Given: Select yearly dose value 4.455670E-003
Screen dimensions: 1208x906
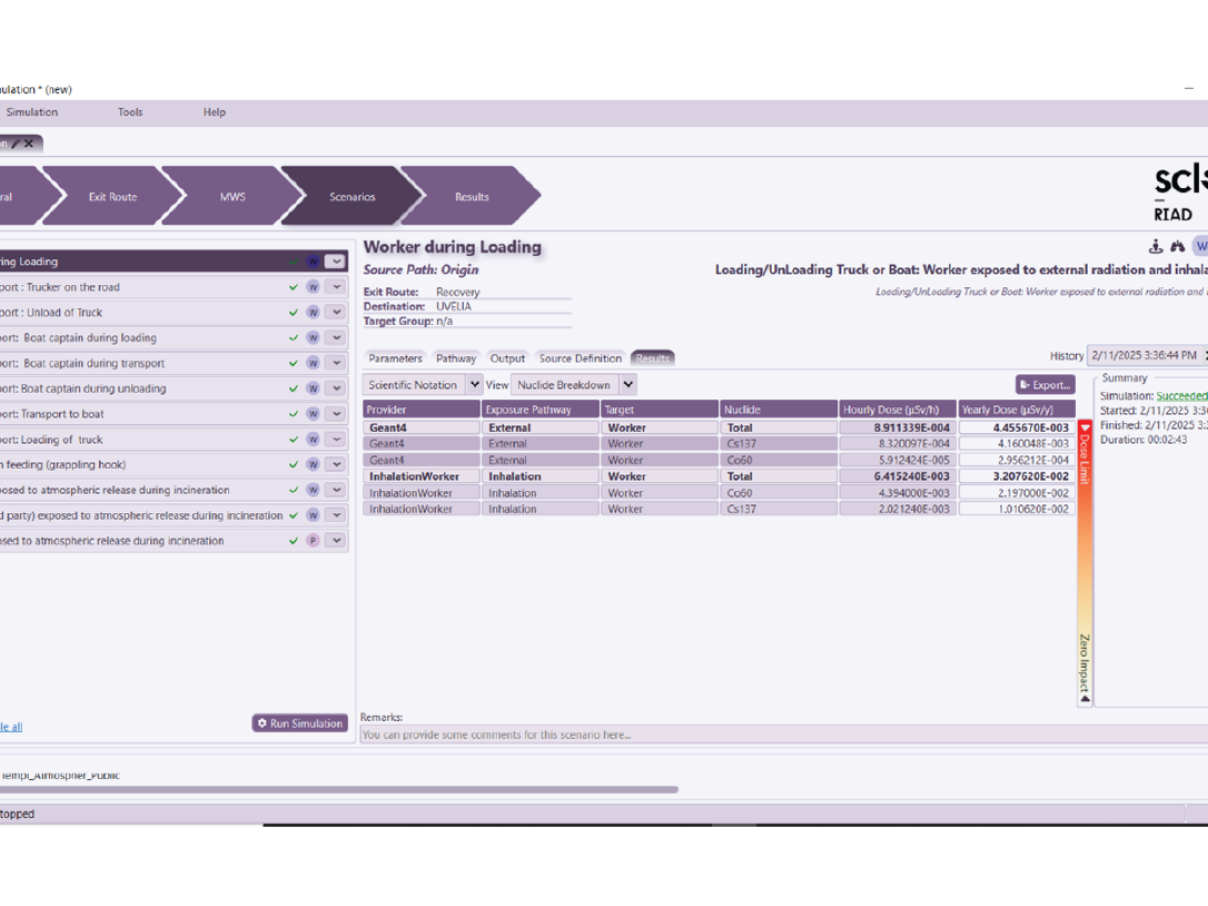Looking at the screenshot, I should pyautogui.click(x=1017, y=428).
